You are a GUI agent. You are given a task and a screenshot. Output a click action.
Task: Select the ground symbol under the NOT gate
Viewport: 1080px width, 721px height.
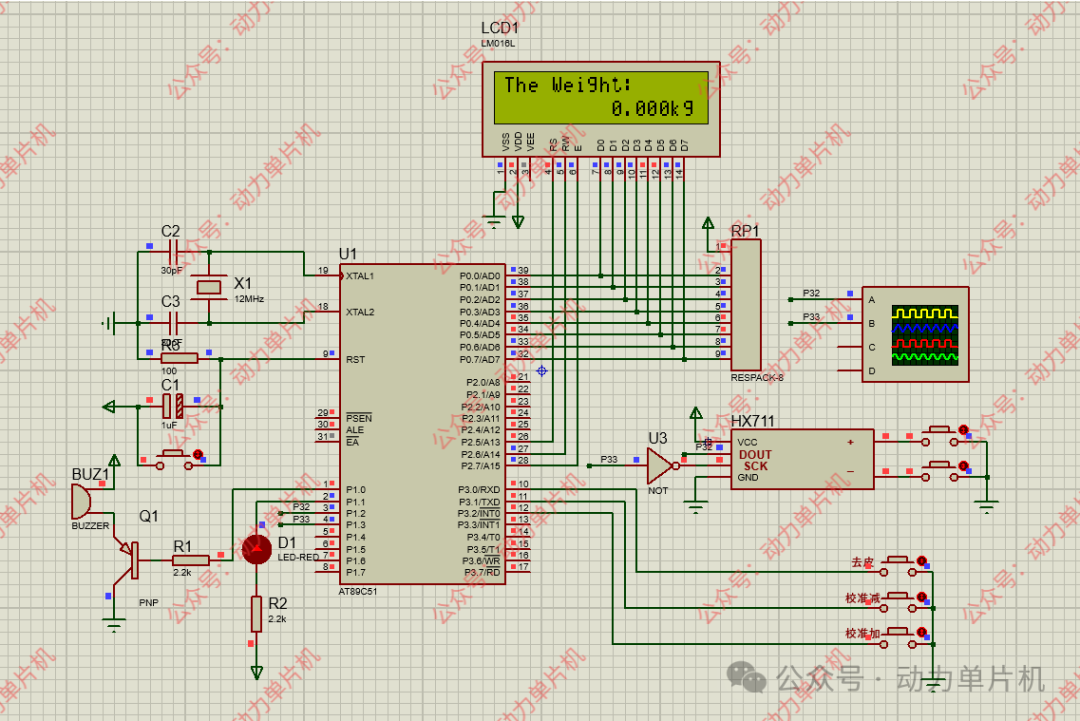[x=696, y=509]
